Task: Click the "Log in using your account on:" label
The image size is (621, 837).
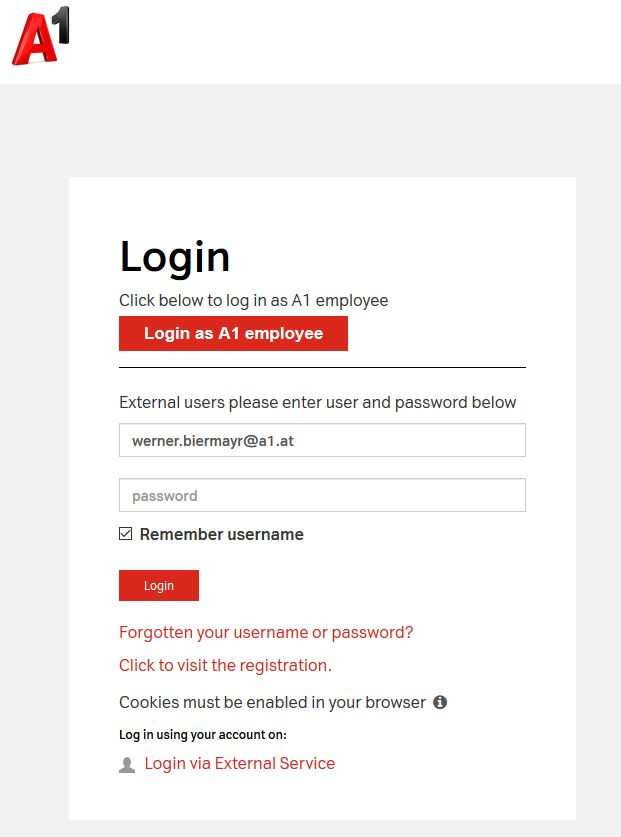Action: (x=203, y=734)
